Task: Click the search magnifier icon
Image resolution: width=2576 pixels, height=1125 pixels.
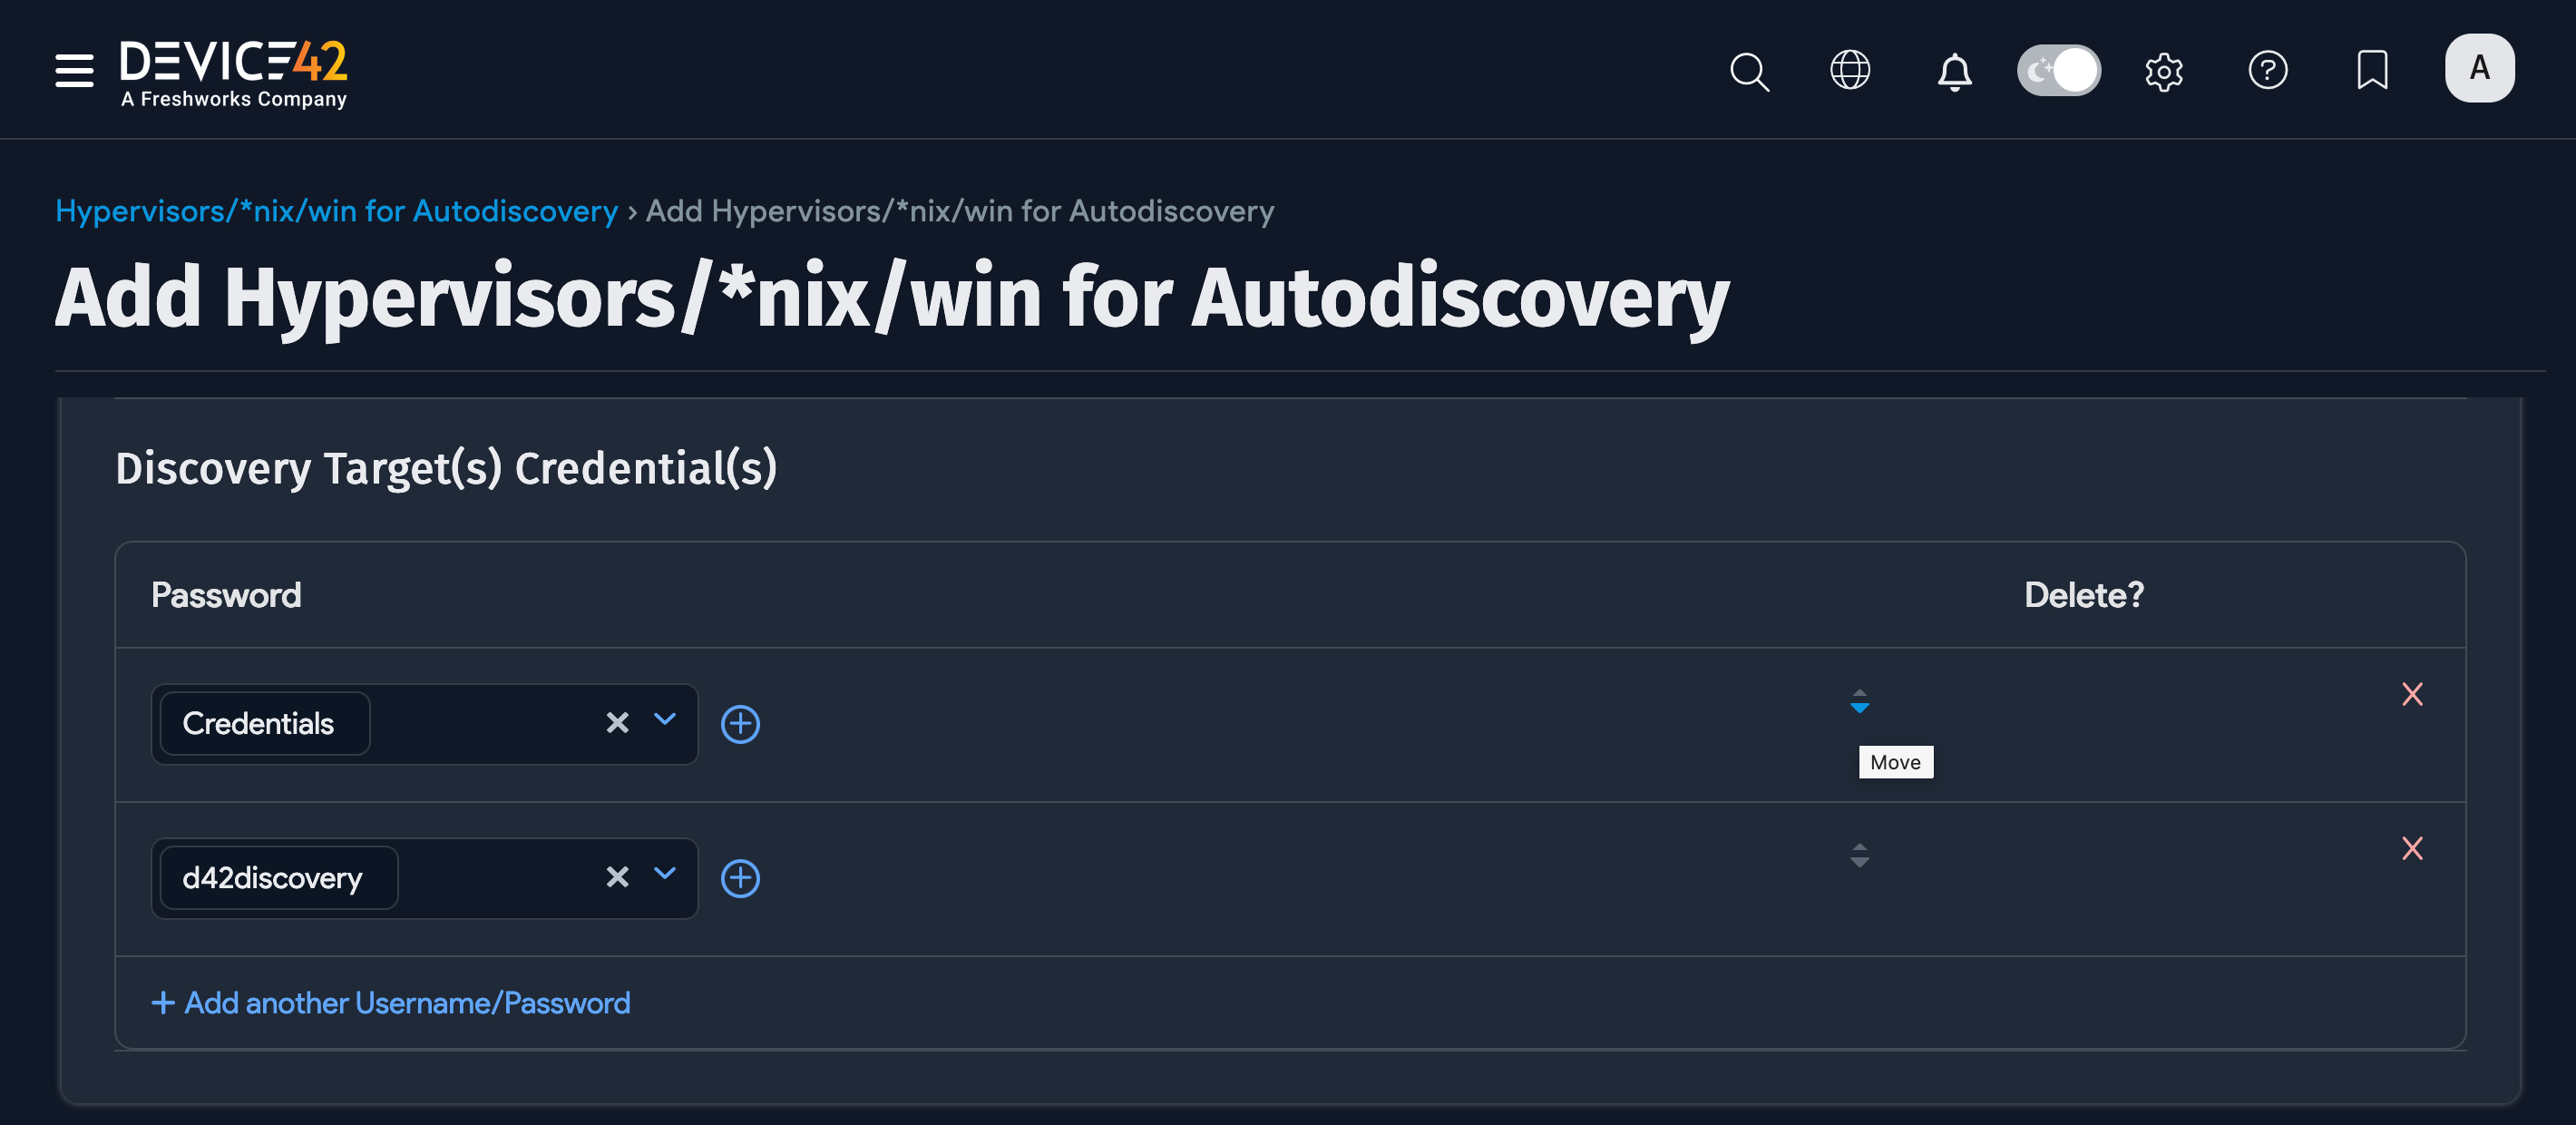Action: (x=1748, y=71)
